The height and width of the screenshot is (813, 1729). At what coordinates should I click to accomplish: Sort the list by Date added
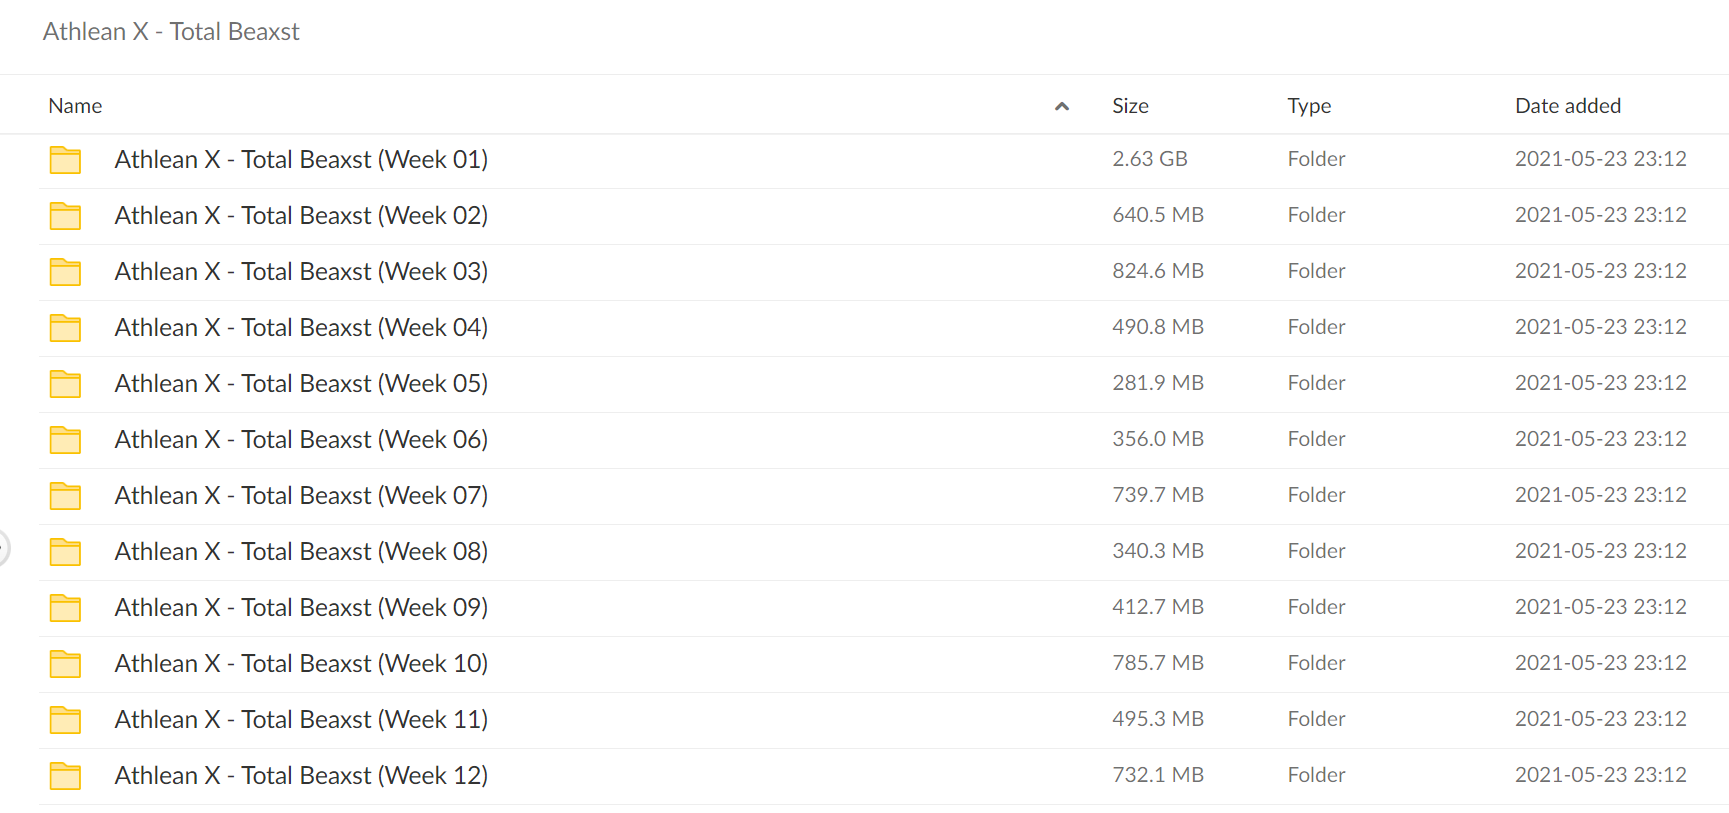pyautogui.click(x=1568, y=106)
